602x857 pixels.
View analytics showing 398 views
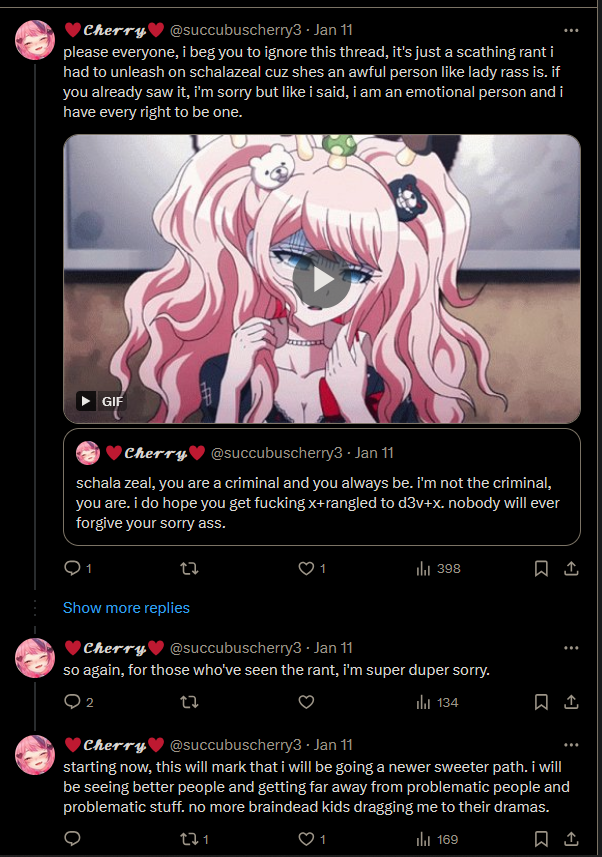(439, 568)
